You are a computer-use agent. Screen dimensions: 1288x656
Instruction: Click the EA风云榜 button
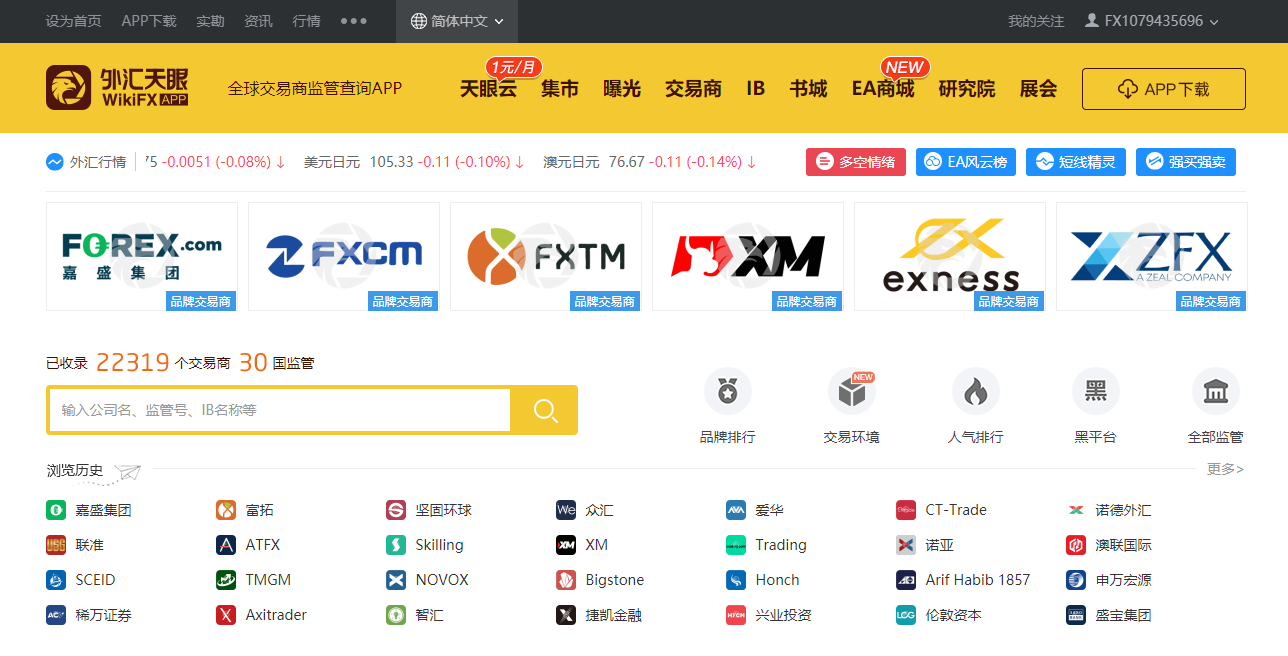click(x=966, y=162)
